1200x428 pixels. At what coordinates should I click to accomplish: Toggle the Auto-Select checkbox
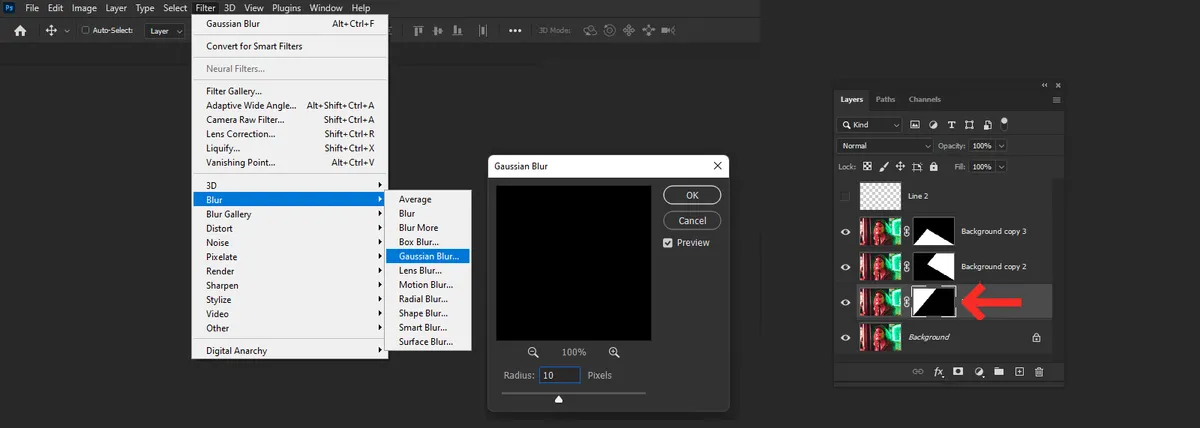(x=85, y=31)
